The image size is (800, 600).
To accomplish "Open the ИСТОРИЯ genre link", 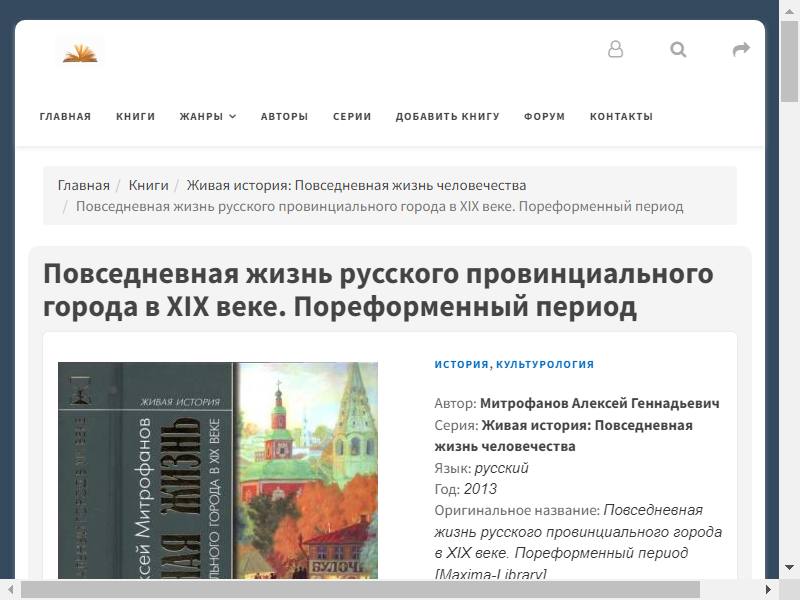I will click(x=461, y=364).
